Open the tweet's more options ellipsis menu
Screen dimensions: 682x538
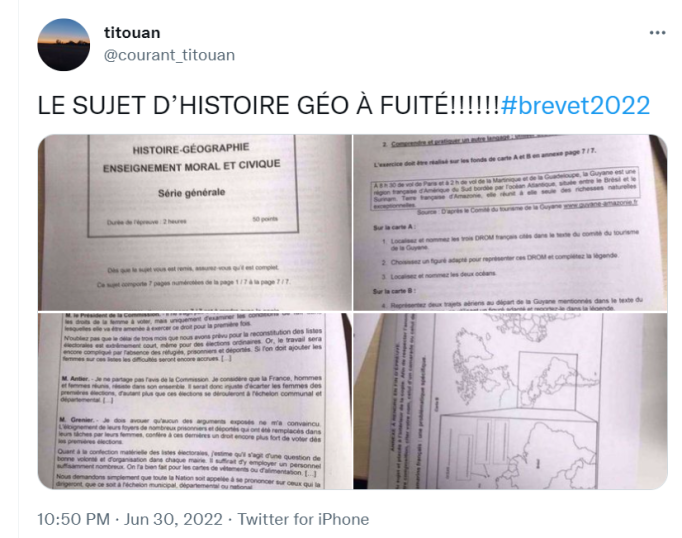pos(657,33)
